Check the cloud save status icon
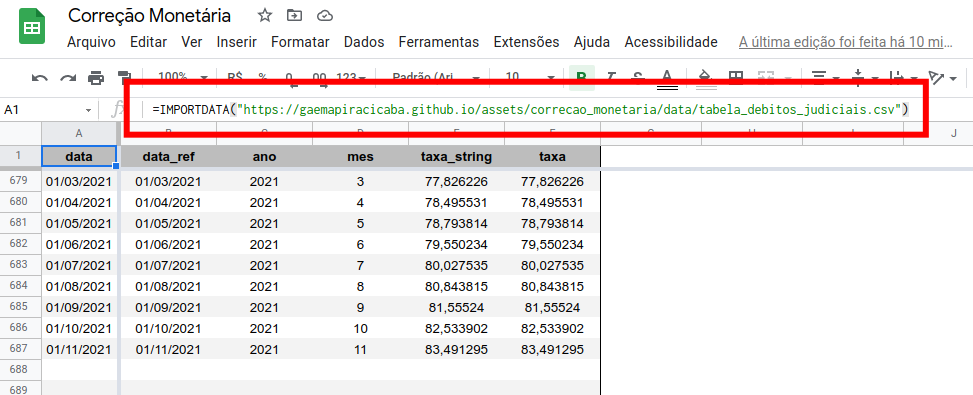Image resolution: width=973 pixels, height=395 pixels. (x=324, y=16)
